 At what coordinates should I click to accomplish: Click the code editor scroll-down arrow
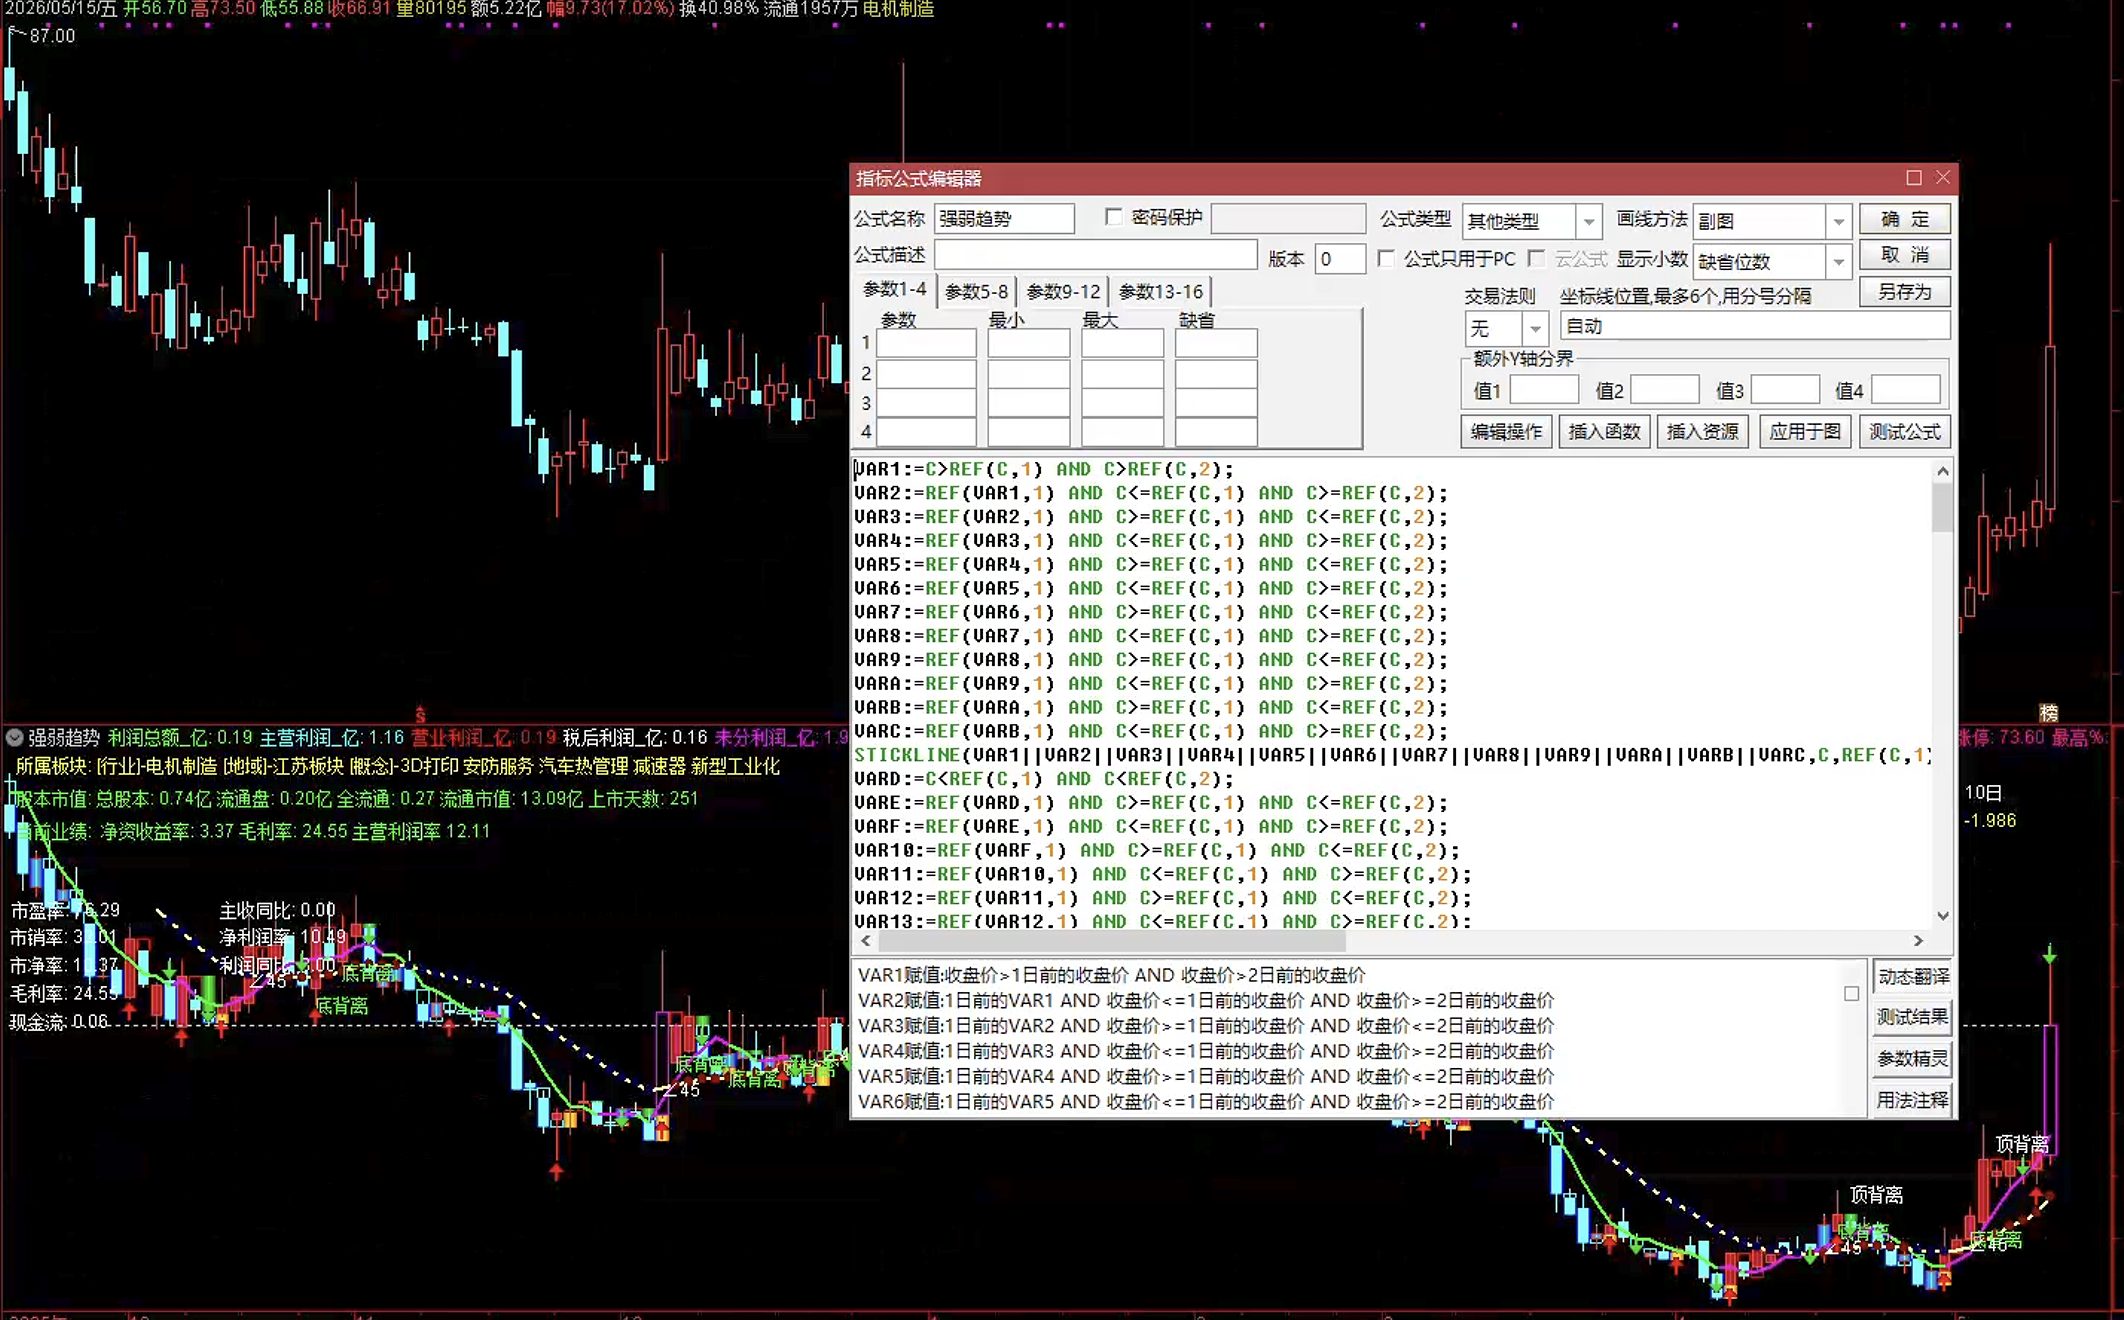coord(1942,916)
